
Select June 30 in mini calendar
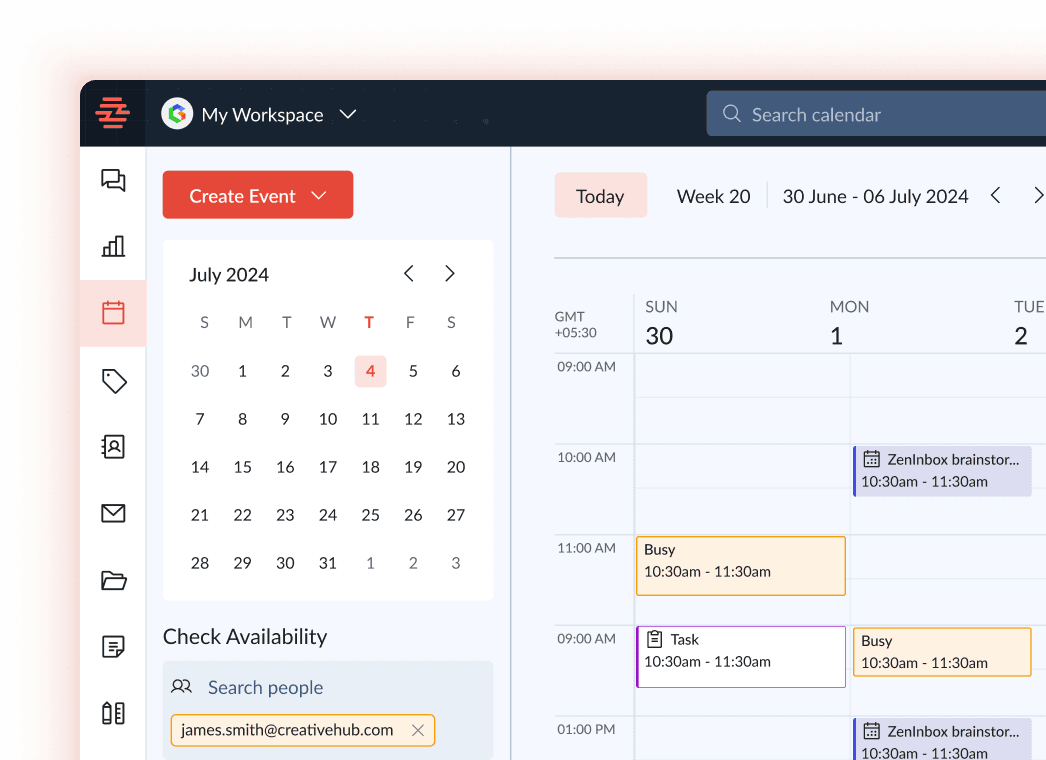click(200, 371)
